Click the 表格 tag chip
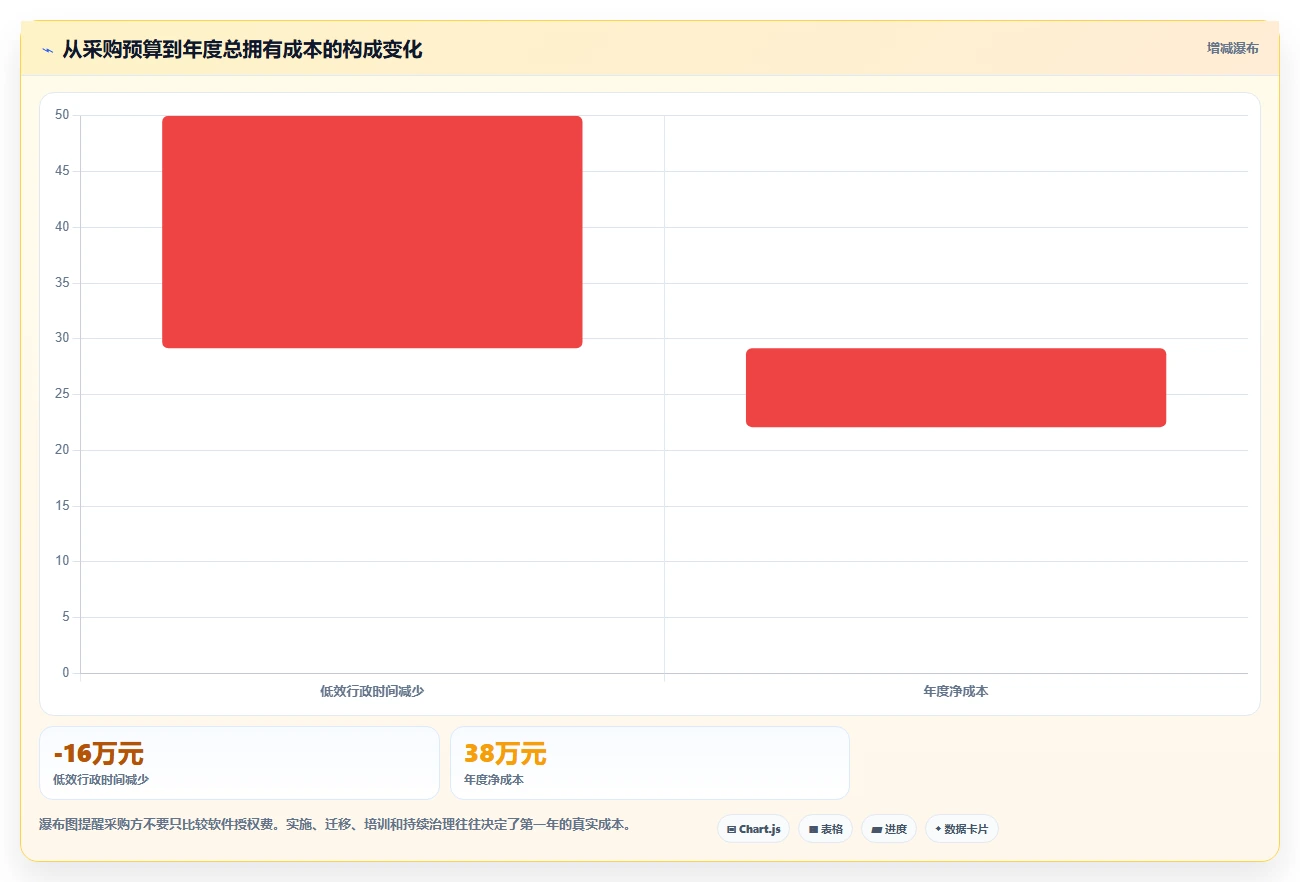The image size is (1300, 882). pos(825,829)
